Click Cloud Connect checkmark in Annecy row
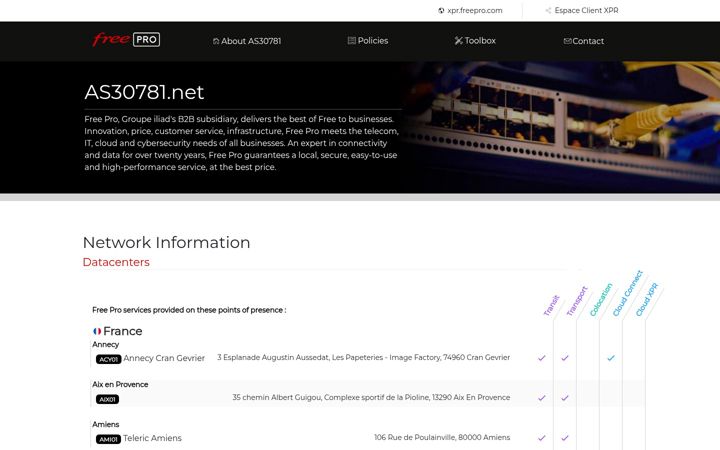The image size is (720, 450). point(611,358)
